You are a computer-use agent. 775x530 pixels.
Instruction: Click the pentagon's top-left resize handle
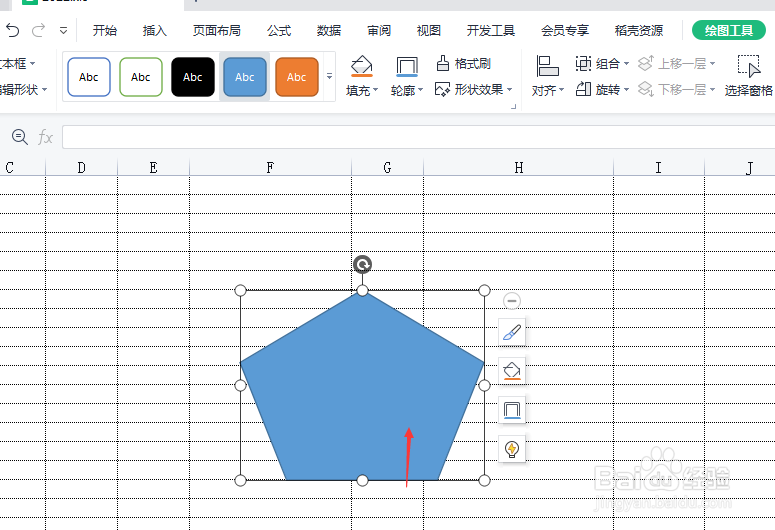pyautogui.click(x=240, y=290)
